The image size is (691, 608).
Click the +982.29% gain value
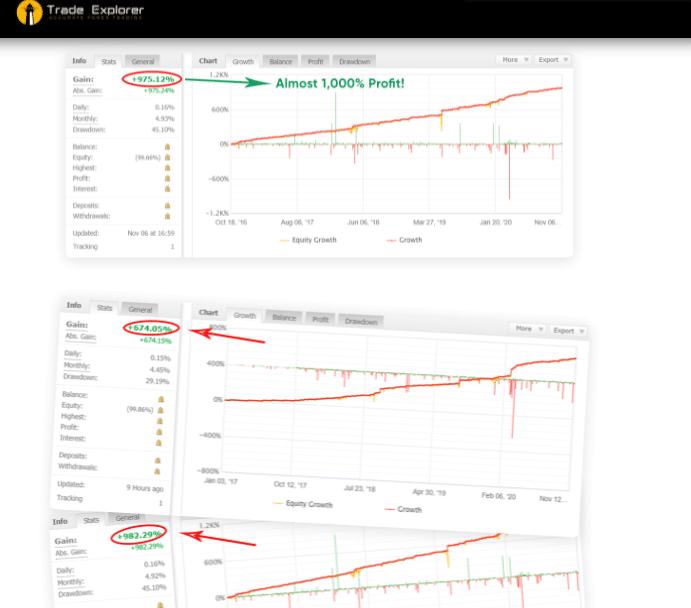tap(140, 535)
